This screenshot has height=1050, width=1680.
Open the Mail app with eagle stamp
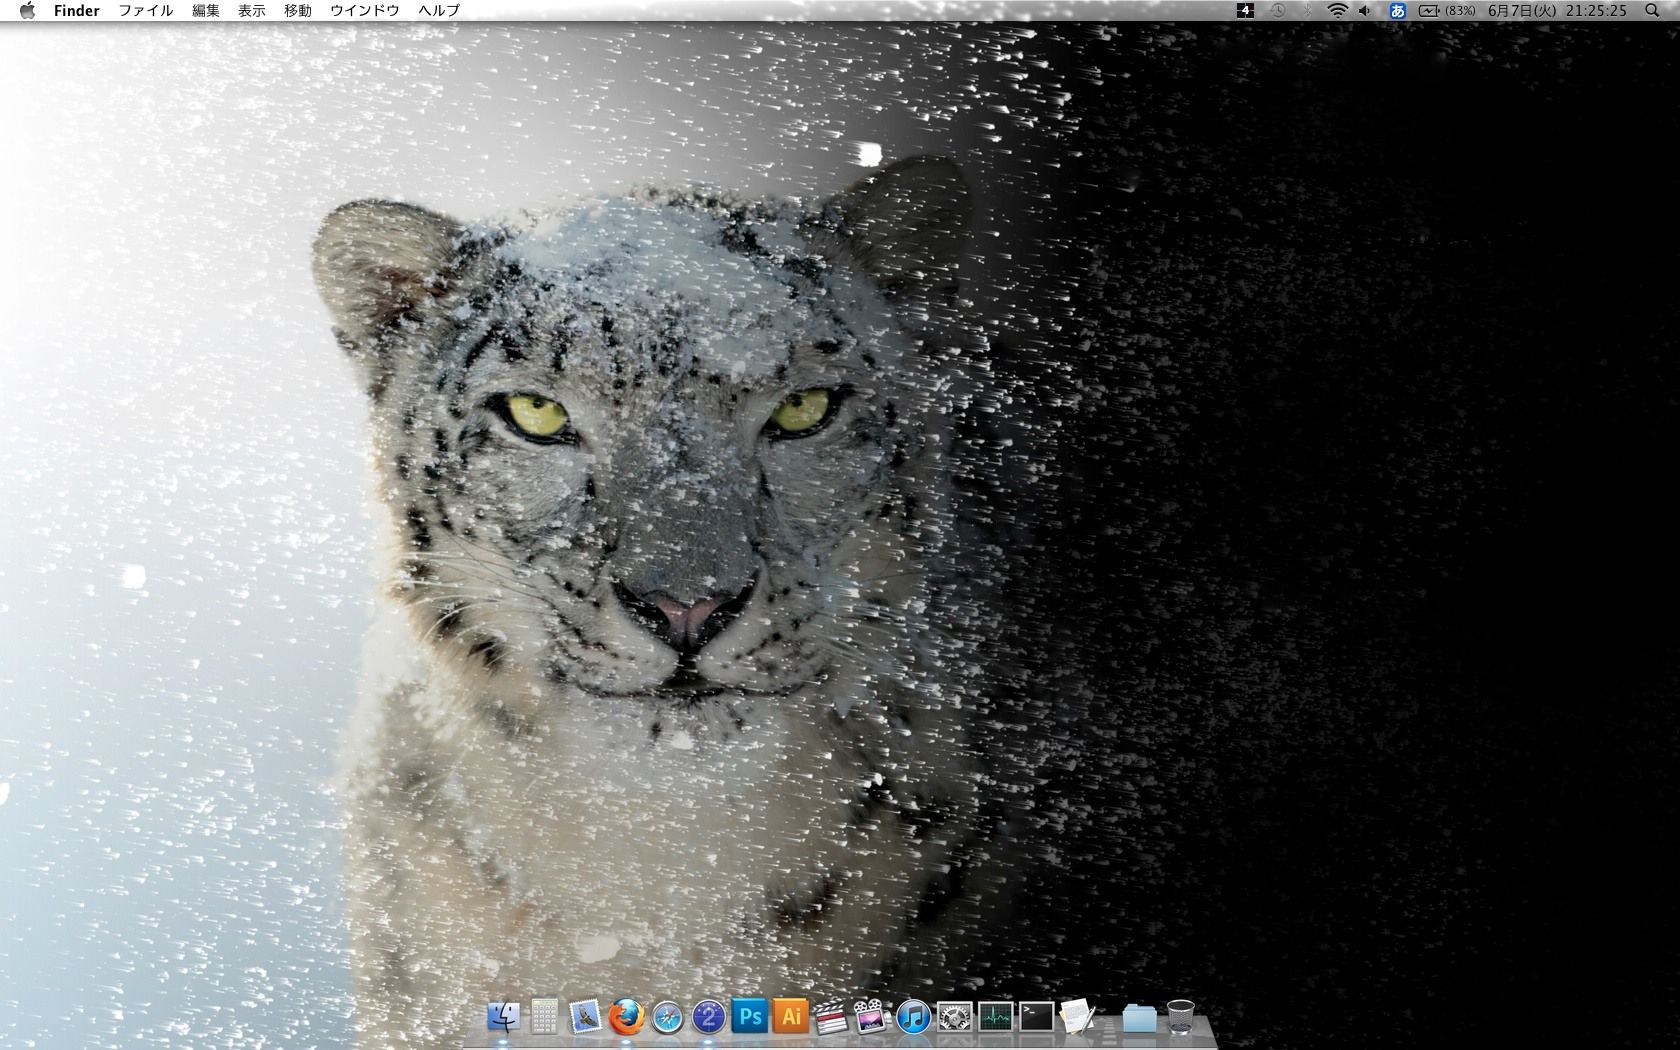point(585,1017)
